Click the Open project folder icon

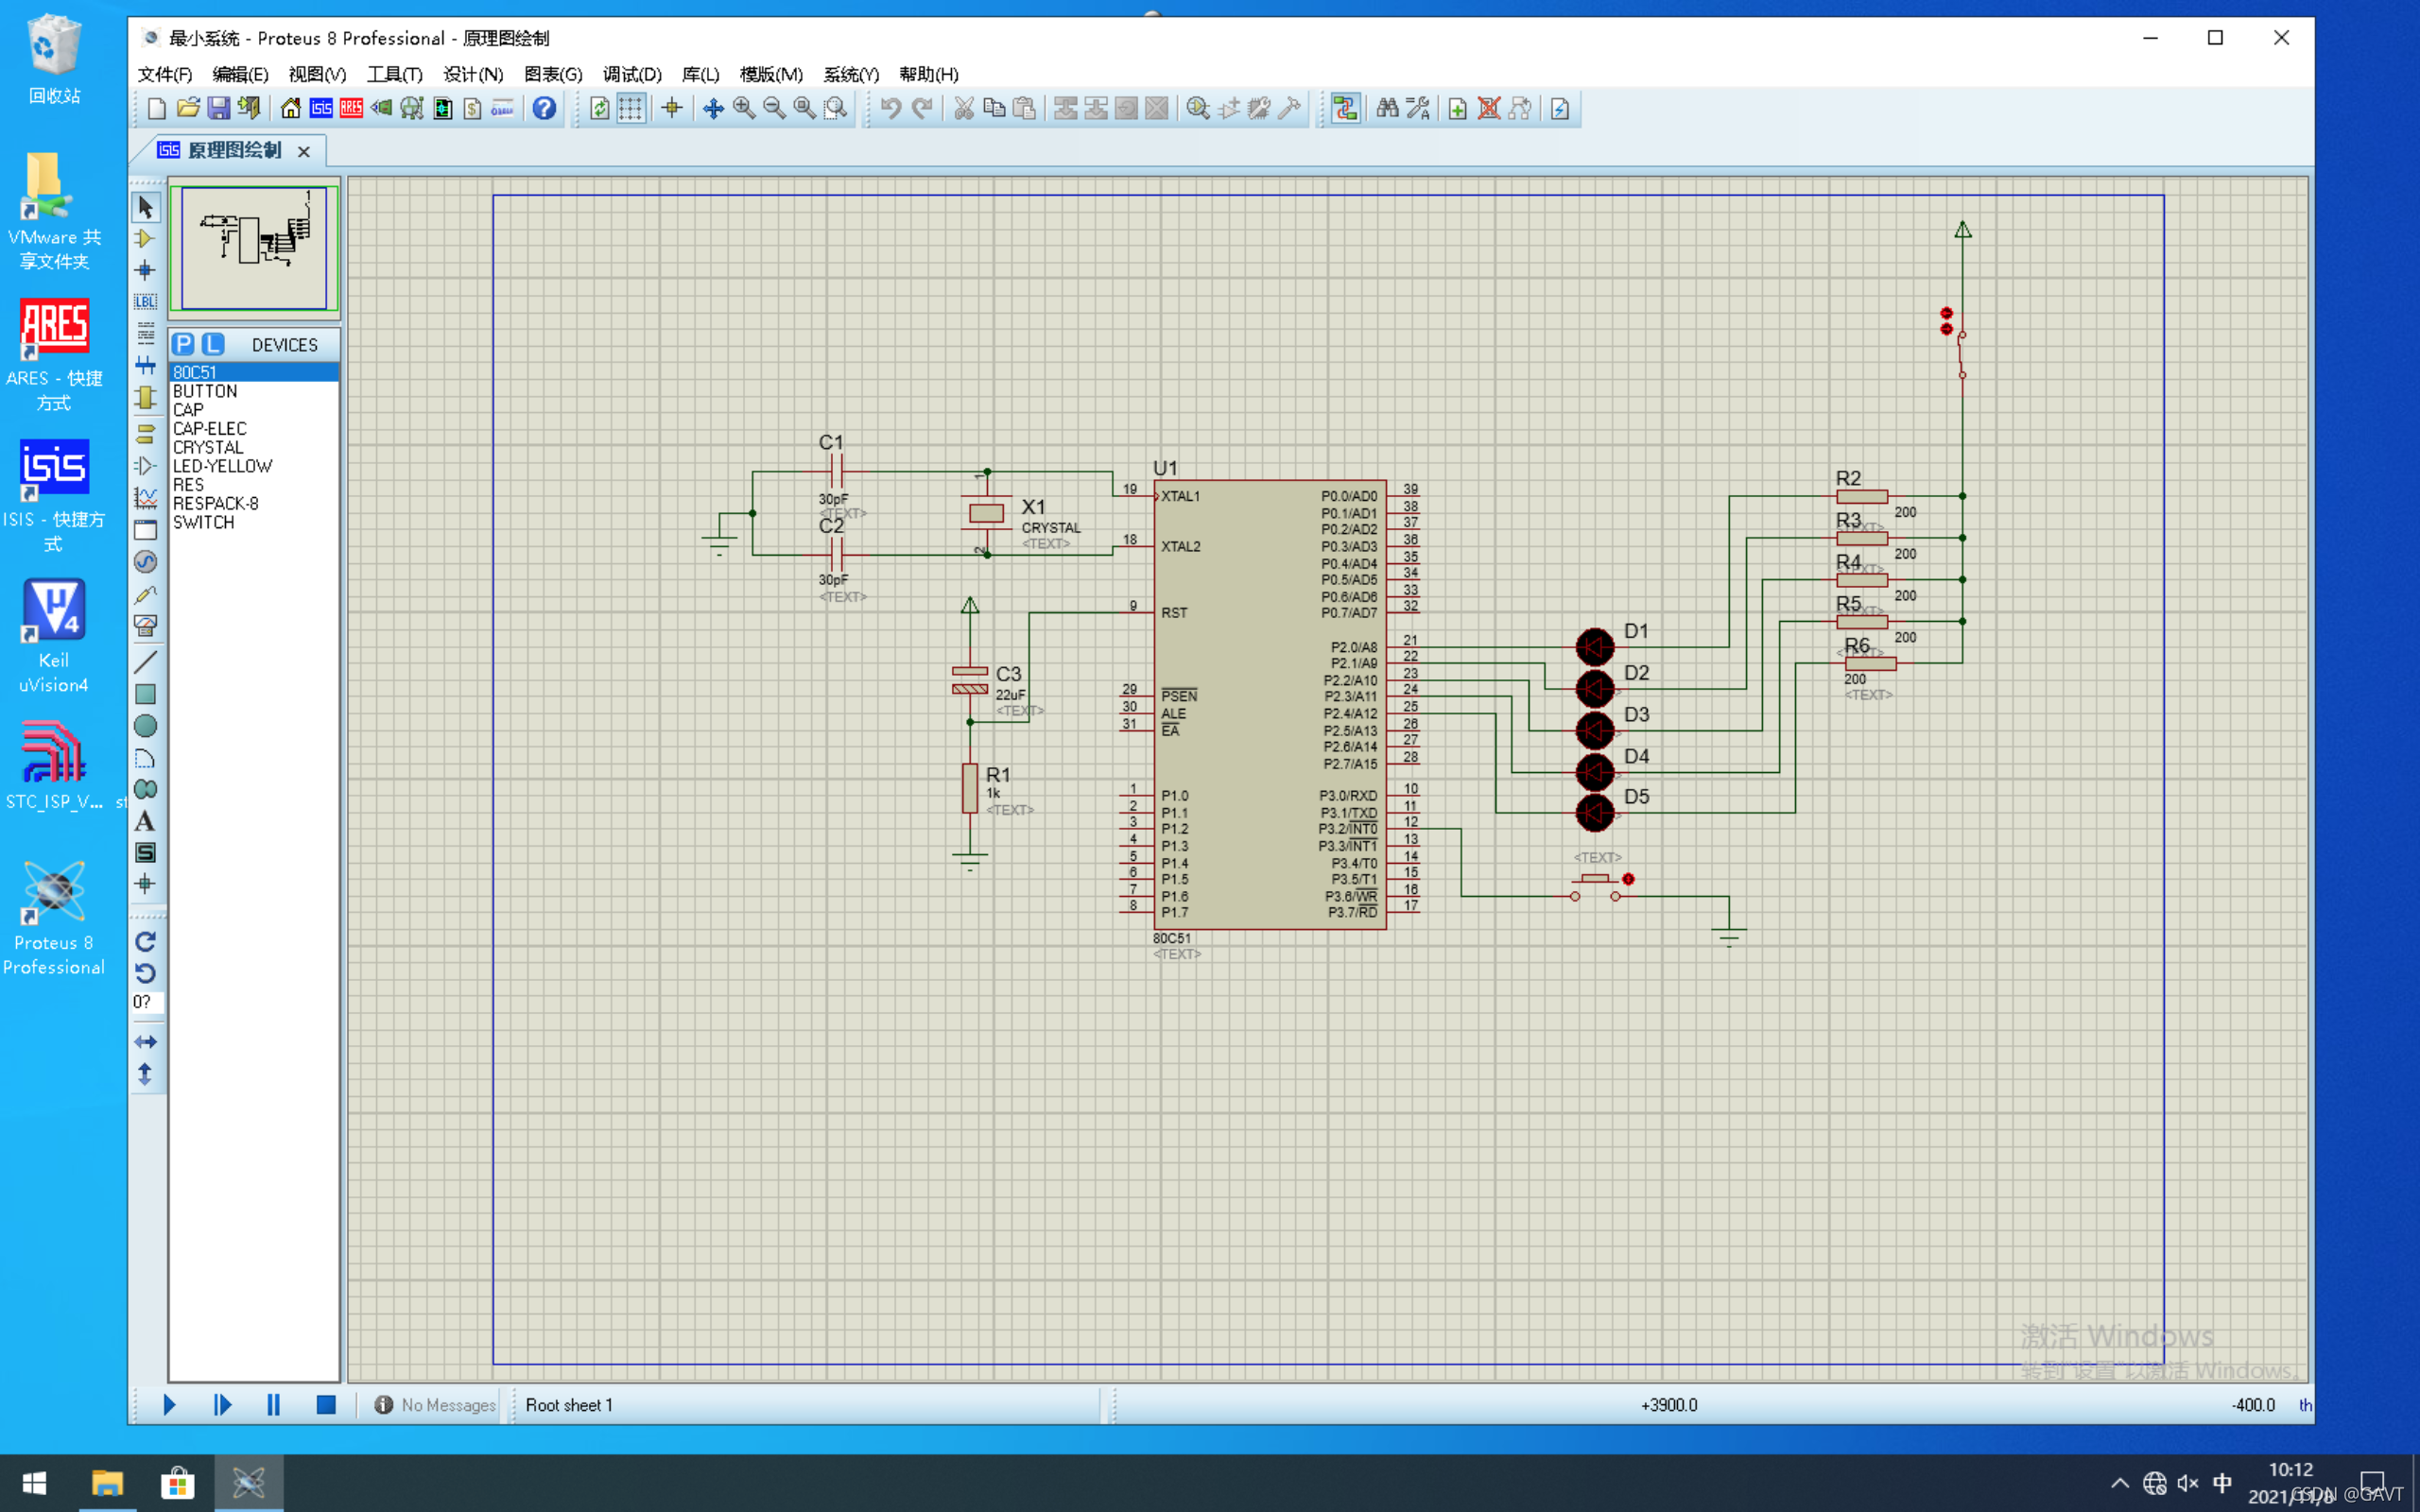coord(188,108)
